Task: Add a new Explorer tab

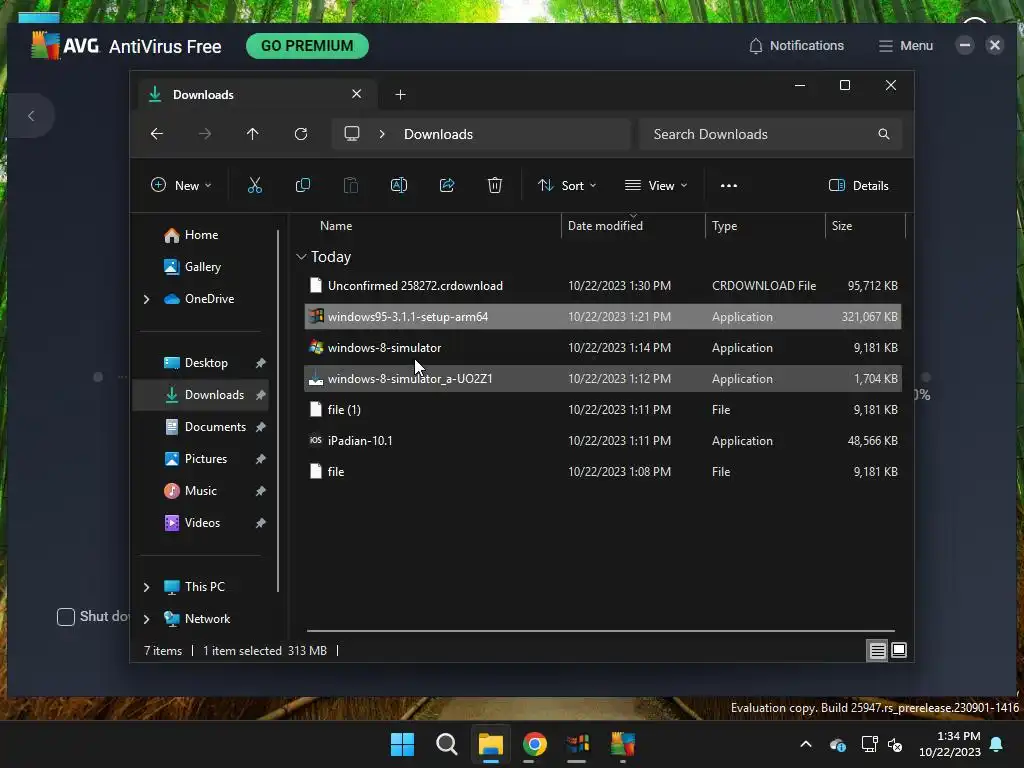Action: click(400, 95)
